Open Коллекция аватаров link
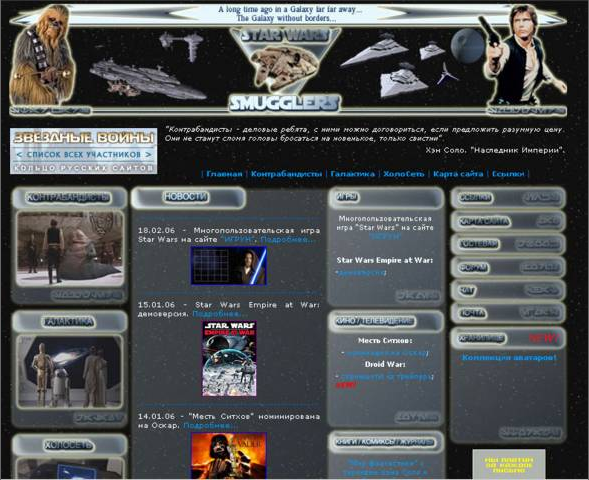Screen dimensions: 589x480 coord(509,358)
